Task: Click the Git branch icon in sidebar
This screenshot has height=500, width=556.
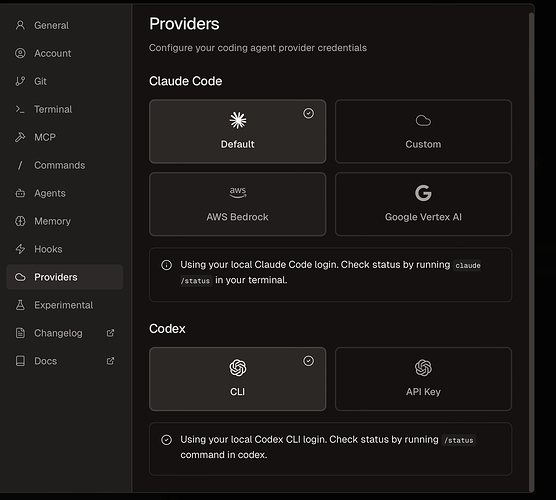Action: tap(20, 81)
